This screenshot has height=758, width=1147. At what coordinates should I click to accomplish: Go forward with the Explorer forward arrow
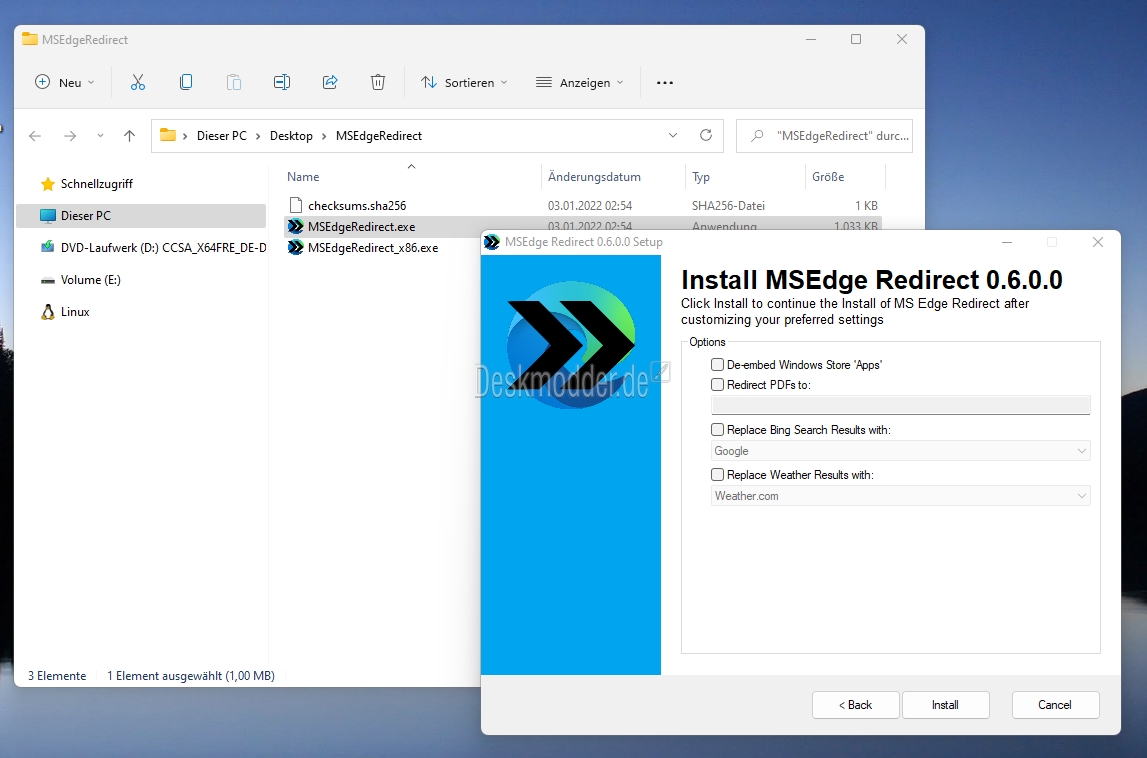pos(69,136)
